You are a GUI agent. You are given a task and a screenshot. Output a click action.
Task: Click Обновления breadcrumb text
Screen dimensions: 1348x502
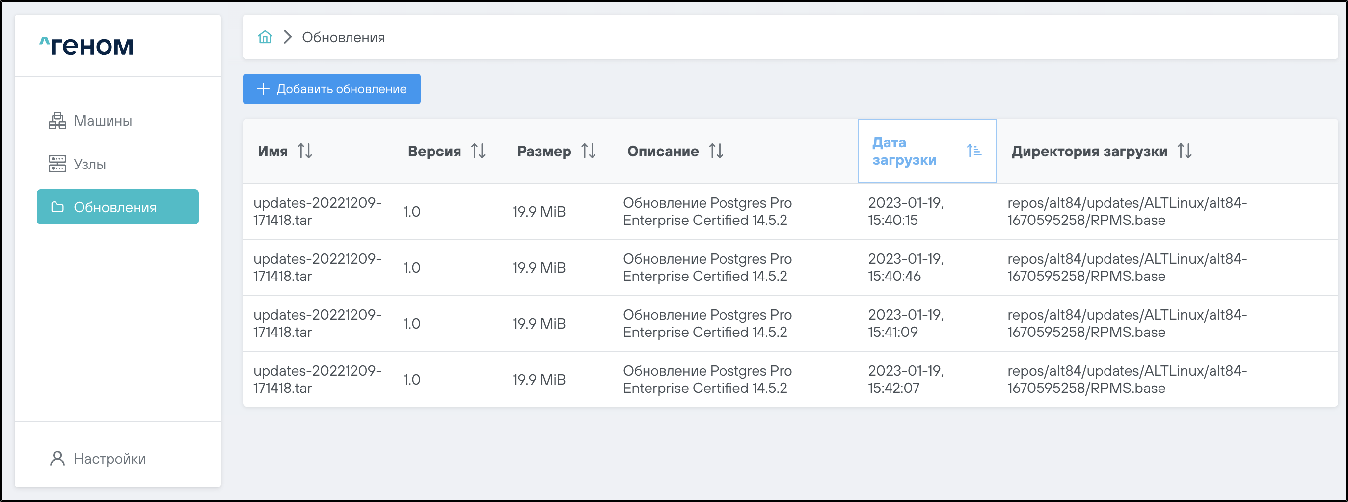[343, 37]
